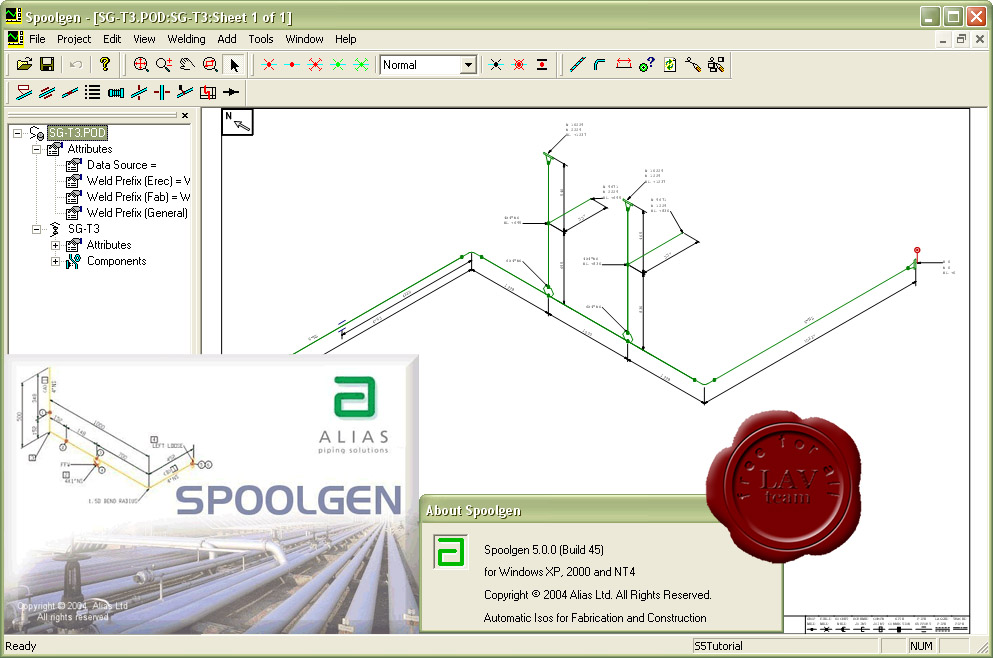Close the tree panel with its X

tap(185, 115)
